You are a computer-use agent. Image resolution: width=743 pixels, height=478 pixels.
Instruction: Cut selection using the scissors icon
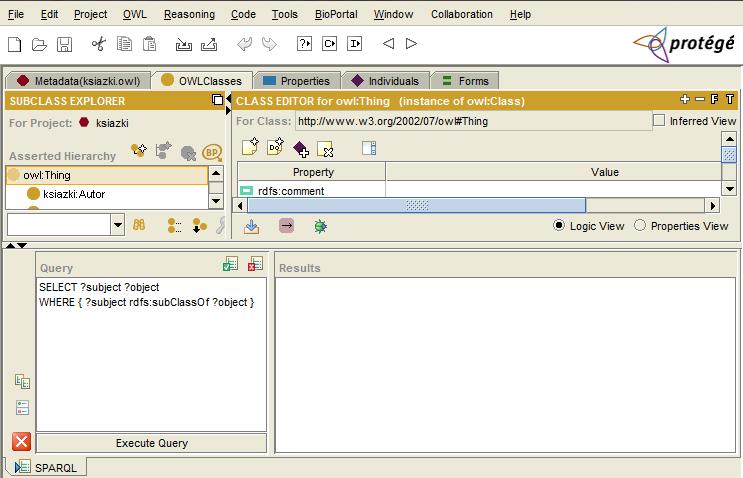tap(99, 44)
